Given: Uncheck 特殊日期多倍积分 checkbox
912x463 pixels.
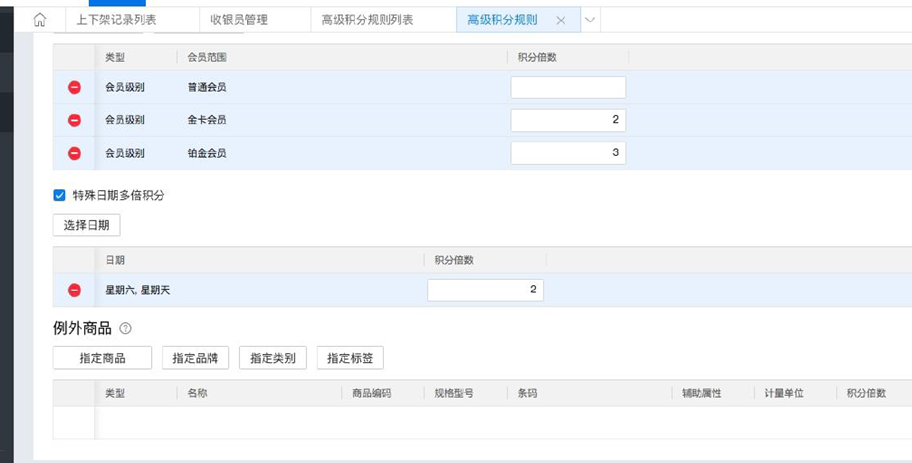Looking at the screenshot, I should (x=59, y=195).
